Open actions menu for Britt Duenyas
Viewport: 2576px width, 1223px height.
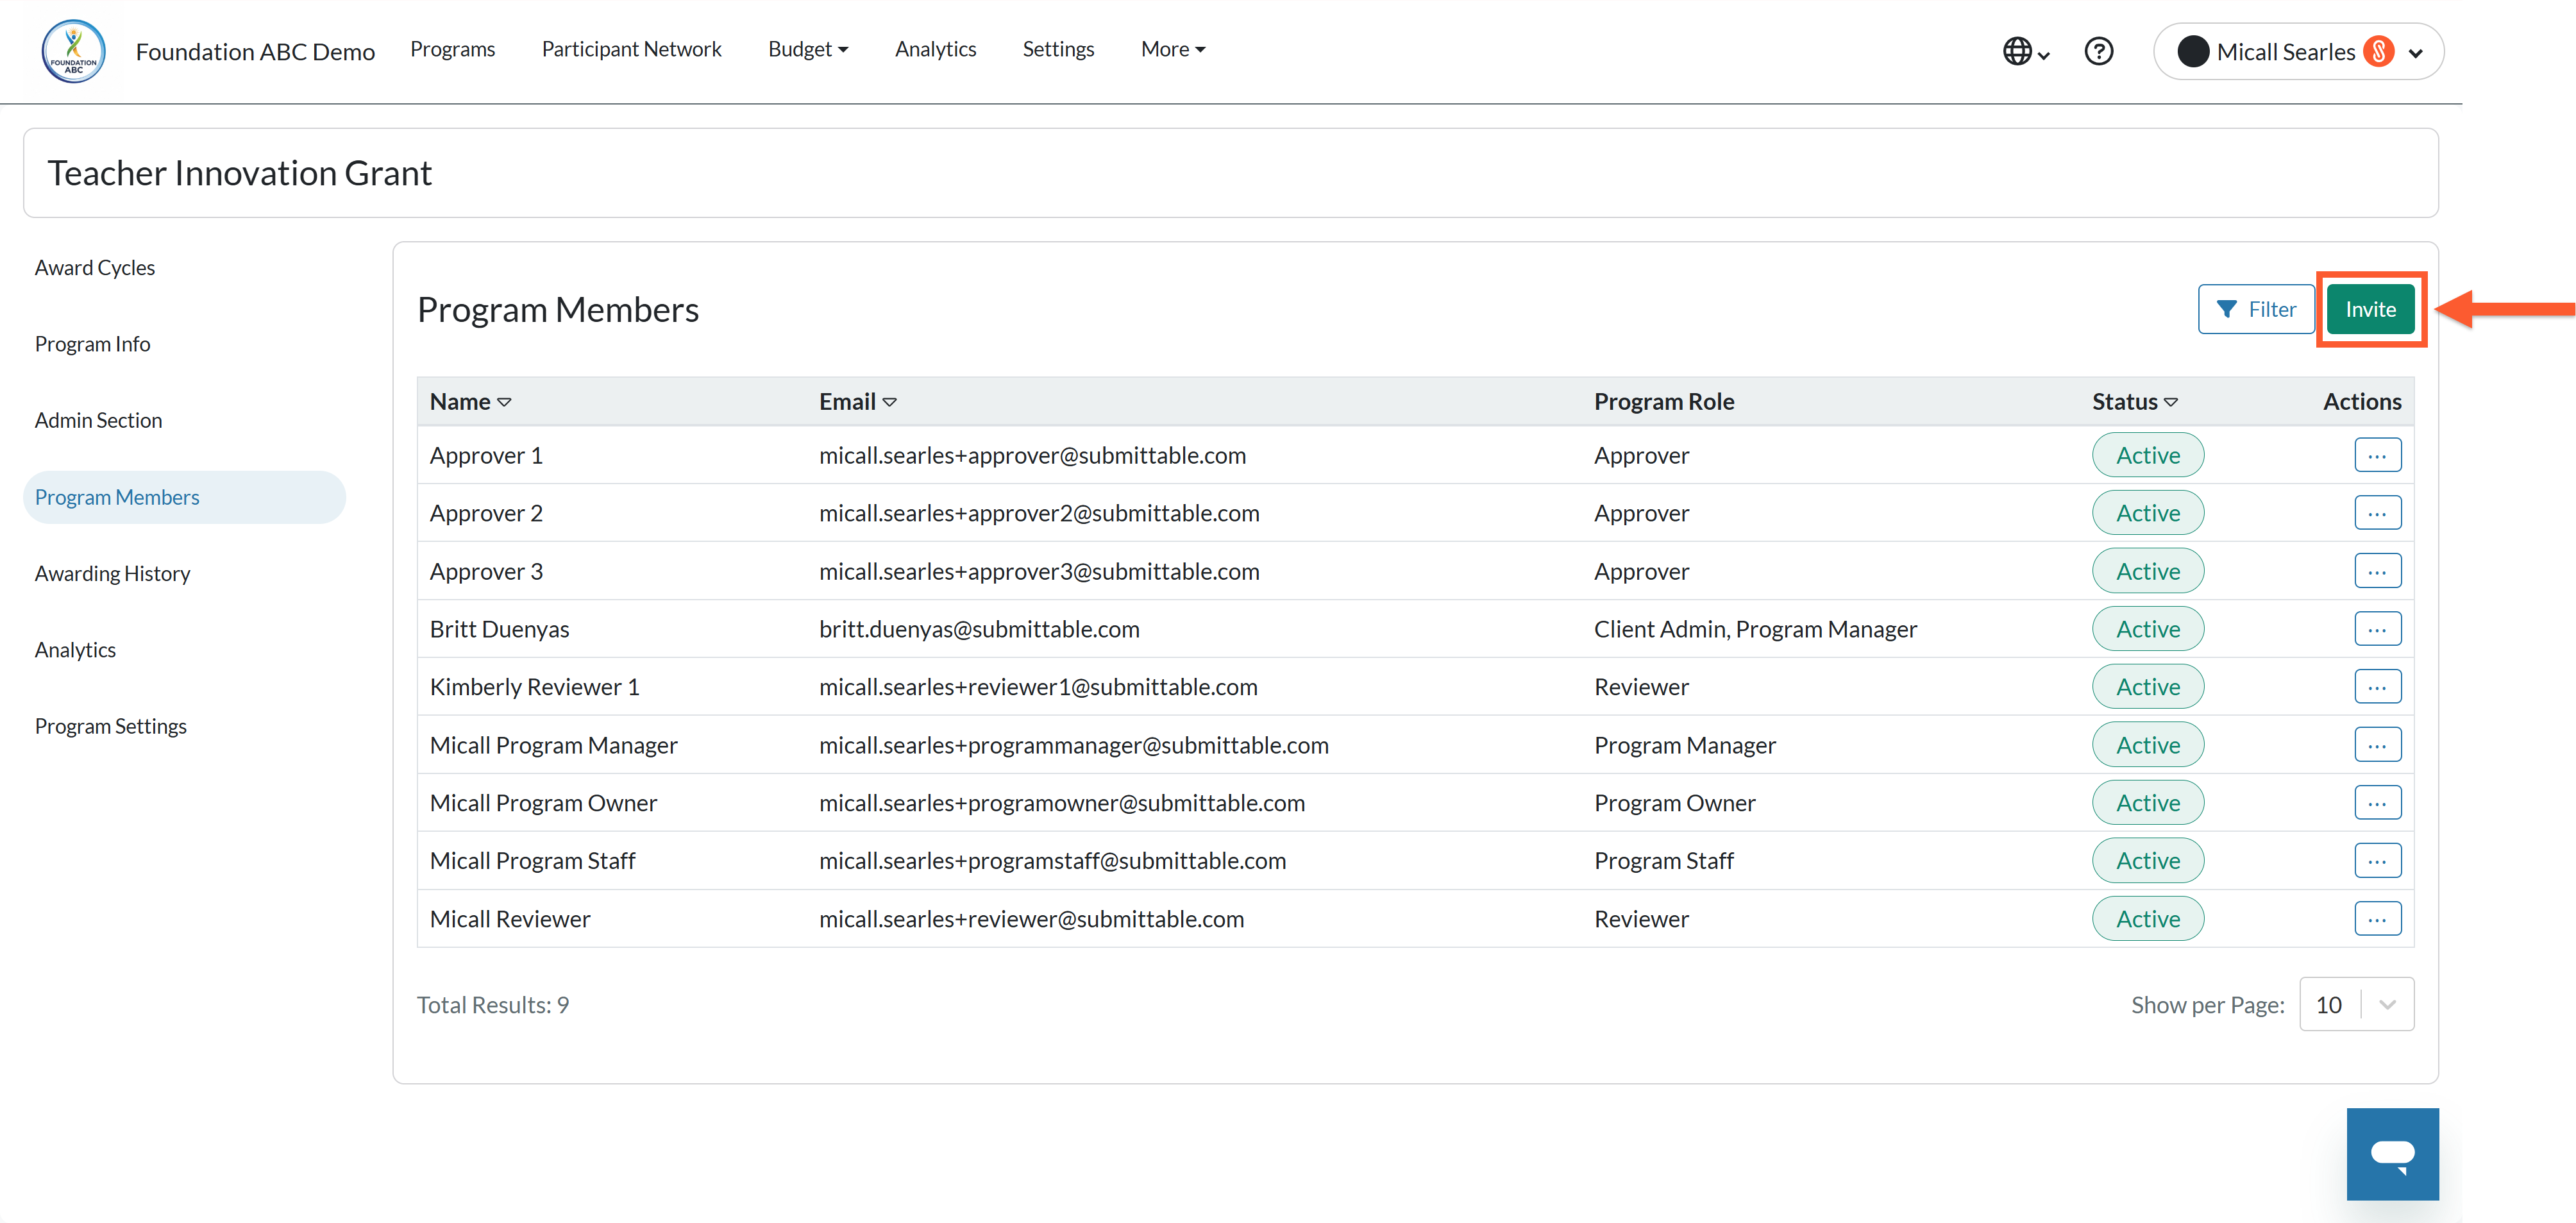[x=2377, y=630]
